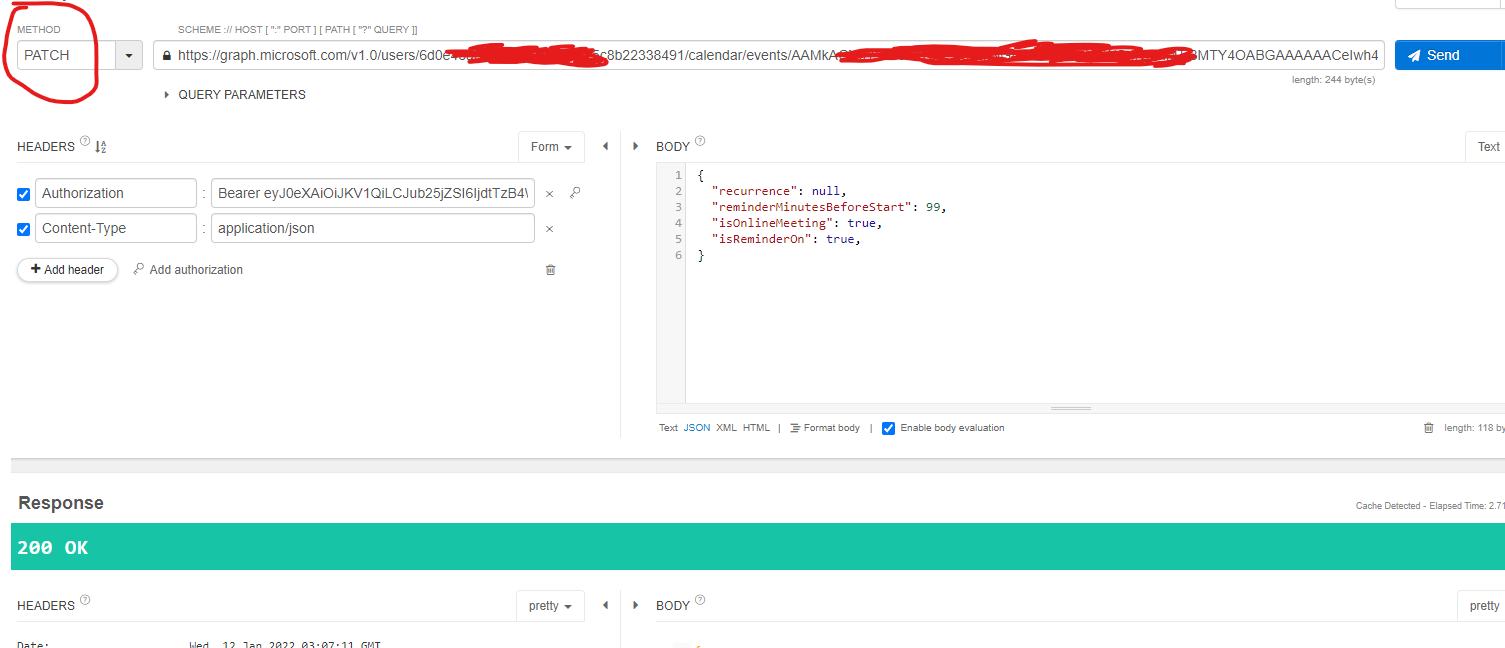Open the pretty dropdown for response body
The height and width of the screenshot is (648, 1505).
click(x=1482, y=606)
